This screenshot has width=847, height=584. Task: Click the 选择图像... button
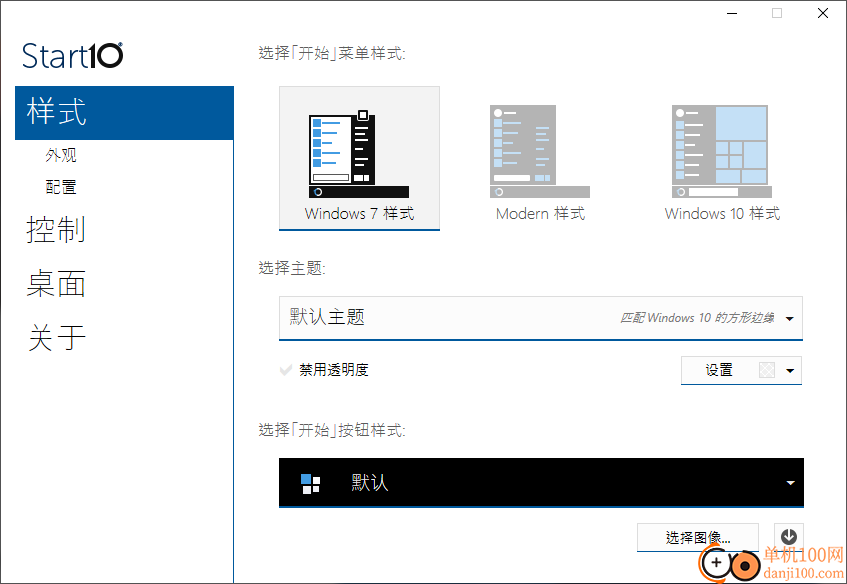(697, 537)
